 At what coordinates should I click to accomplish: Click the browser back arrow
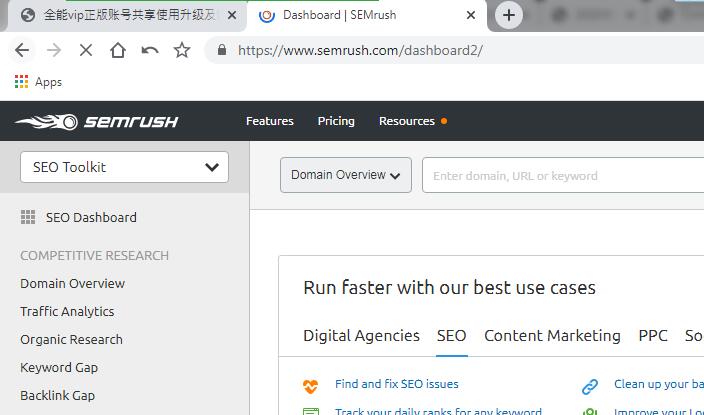click(22, 50)
